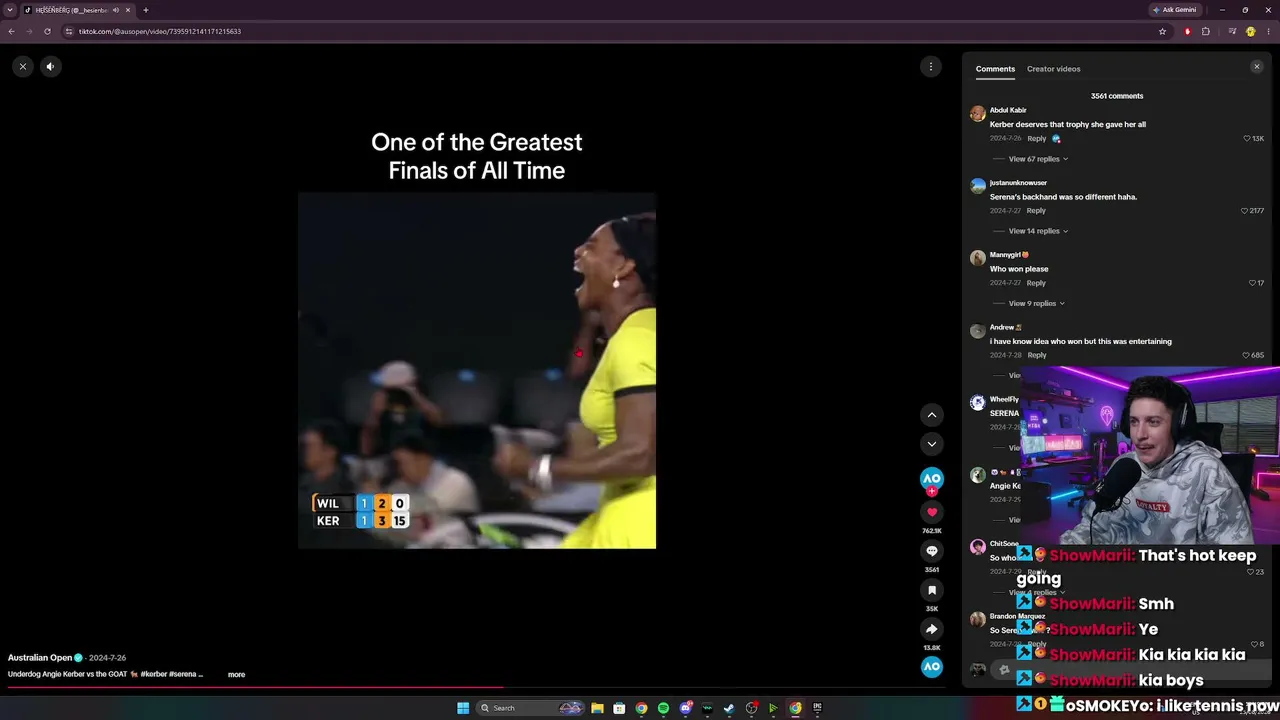Bookmark this page with star icon
The height and width of the screenshot is (720, 1280).
[1162, 31]
